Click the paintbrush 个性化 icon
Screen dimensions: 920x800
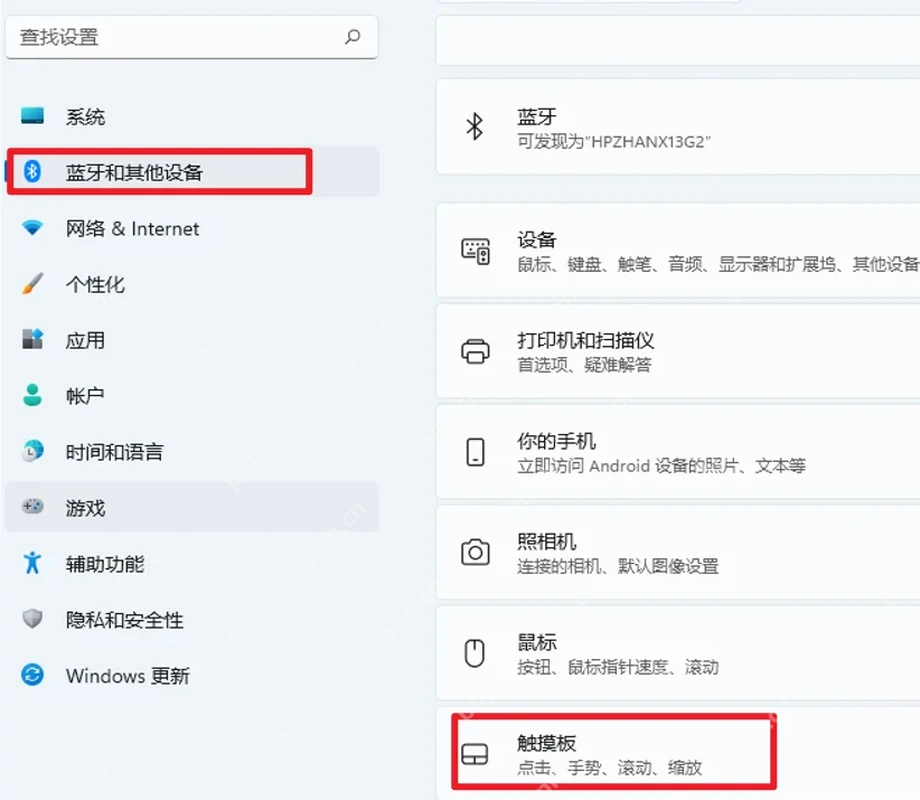32,283
